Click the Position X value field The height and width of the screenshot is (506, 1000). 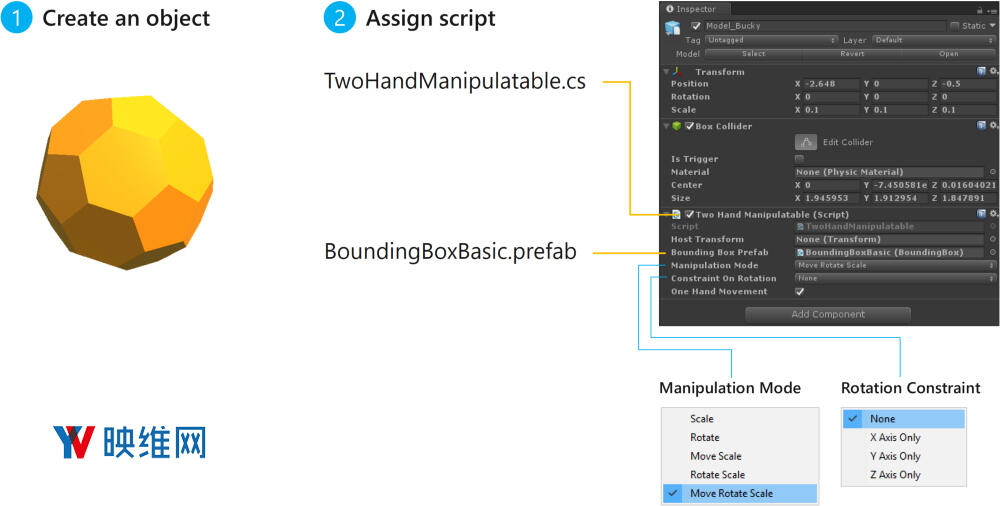pyautogui.click(x=829, y=84)
